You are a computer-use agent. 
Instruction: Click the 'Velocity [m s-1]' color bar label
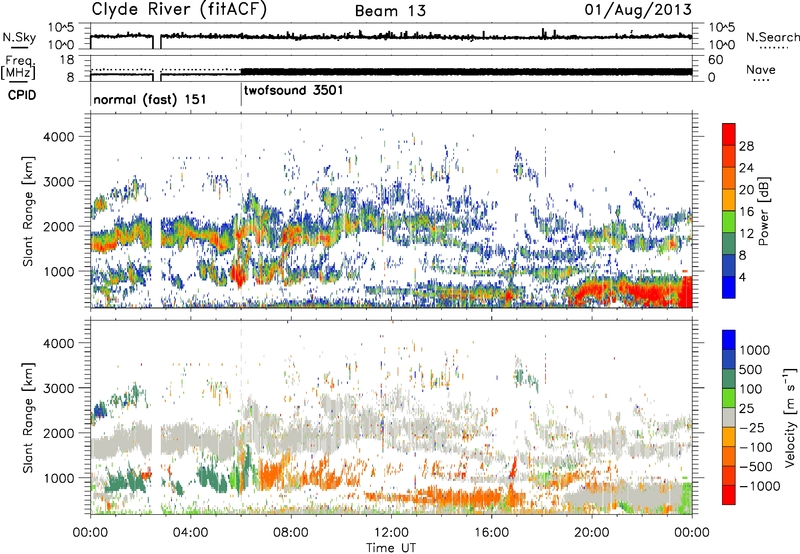790,417
